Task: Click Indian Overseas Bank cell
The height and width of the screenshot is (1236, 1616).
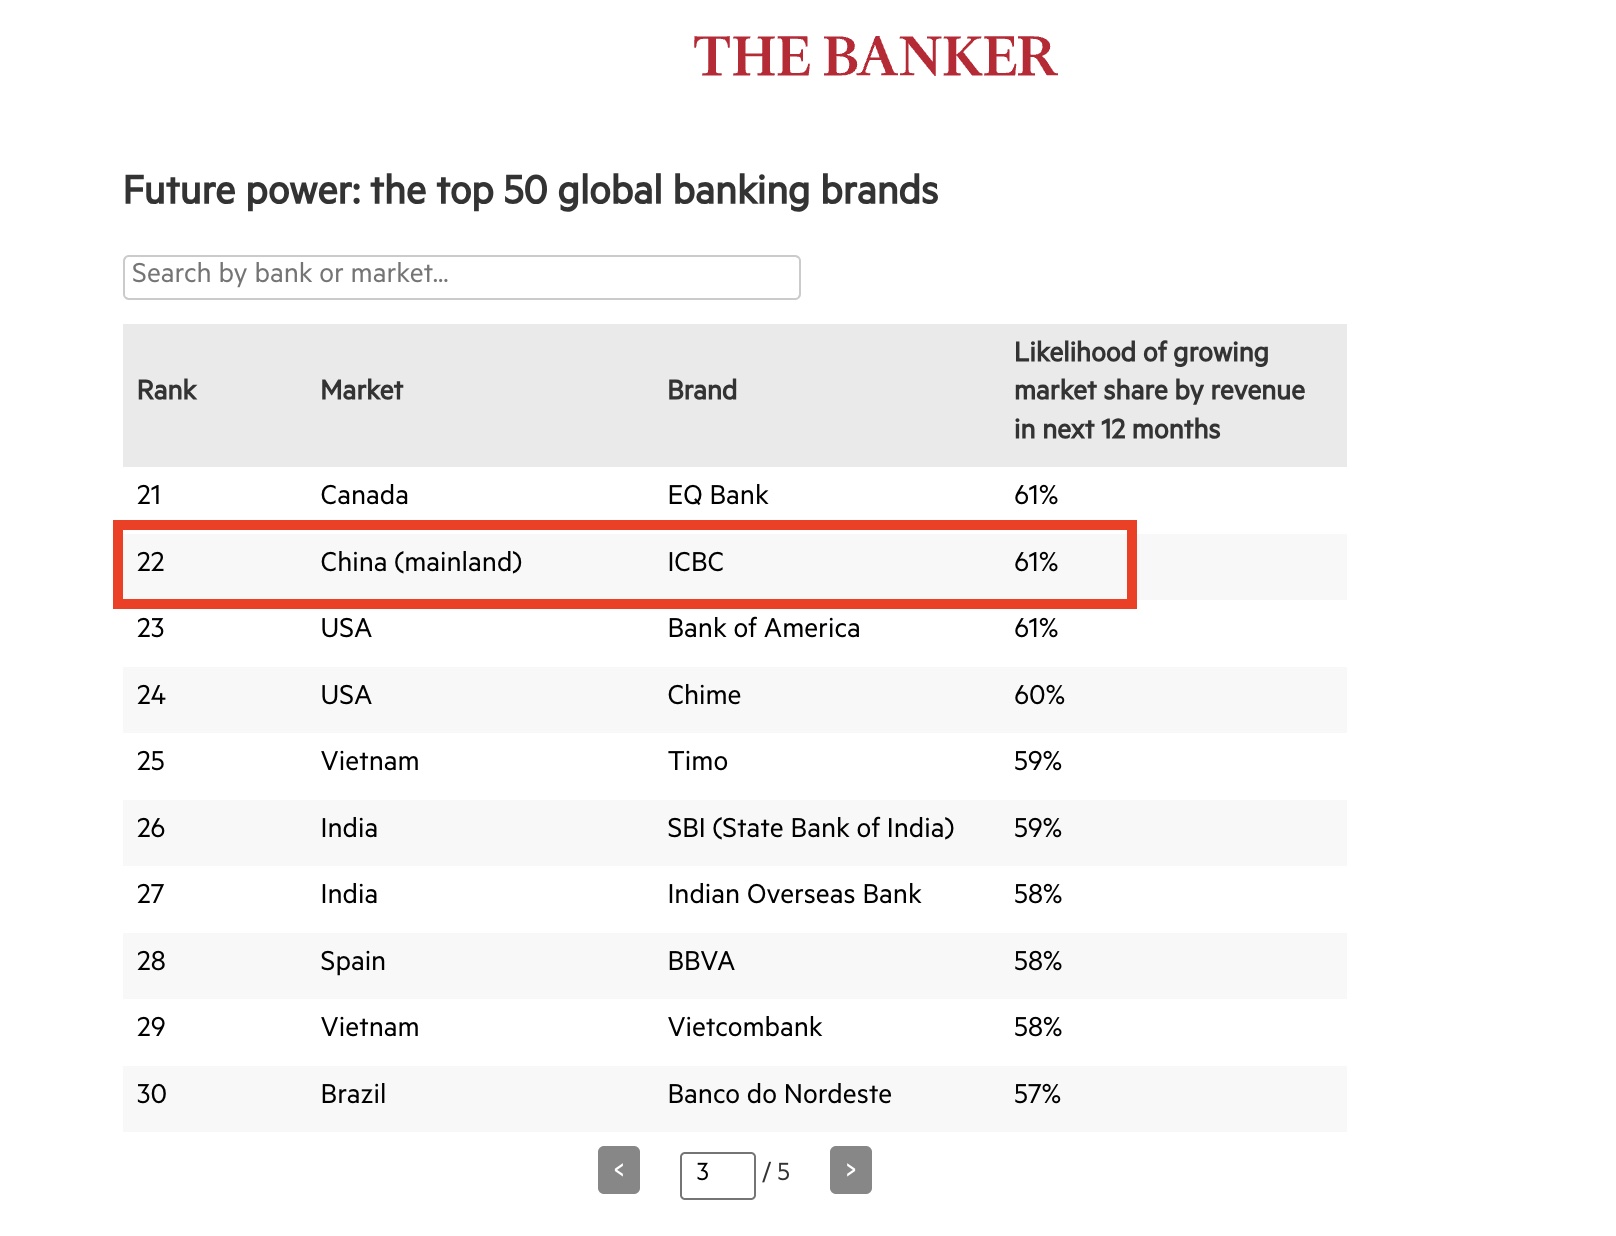Action: pos(794,894)
